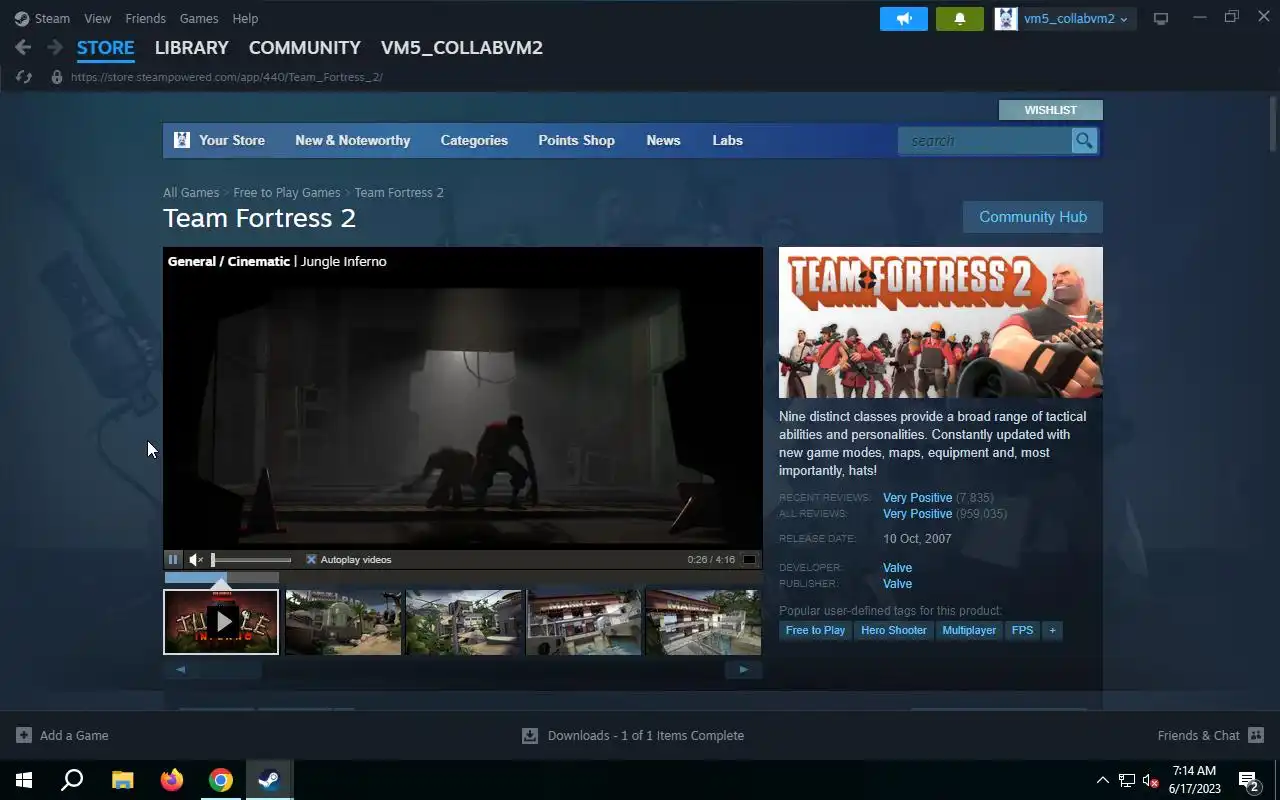This screenshot has width=1280, height=800.
Task: Open the Downloads status icon
Action: [x=530, y=735]
